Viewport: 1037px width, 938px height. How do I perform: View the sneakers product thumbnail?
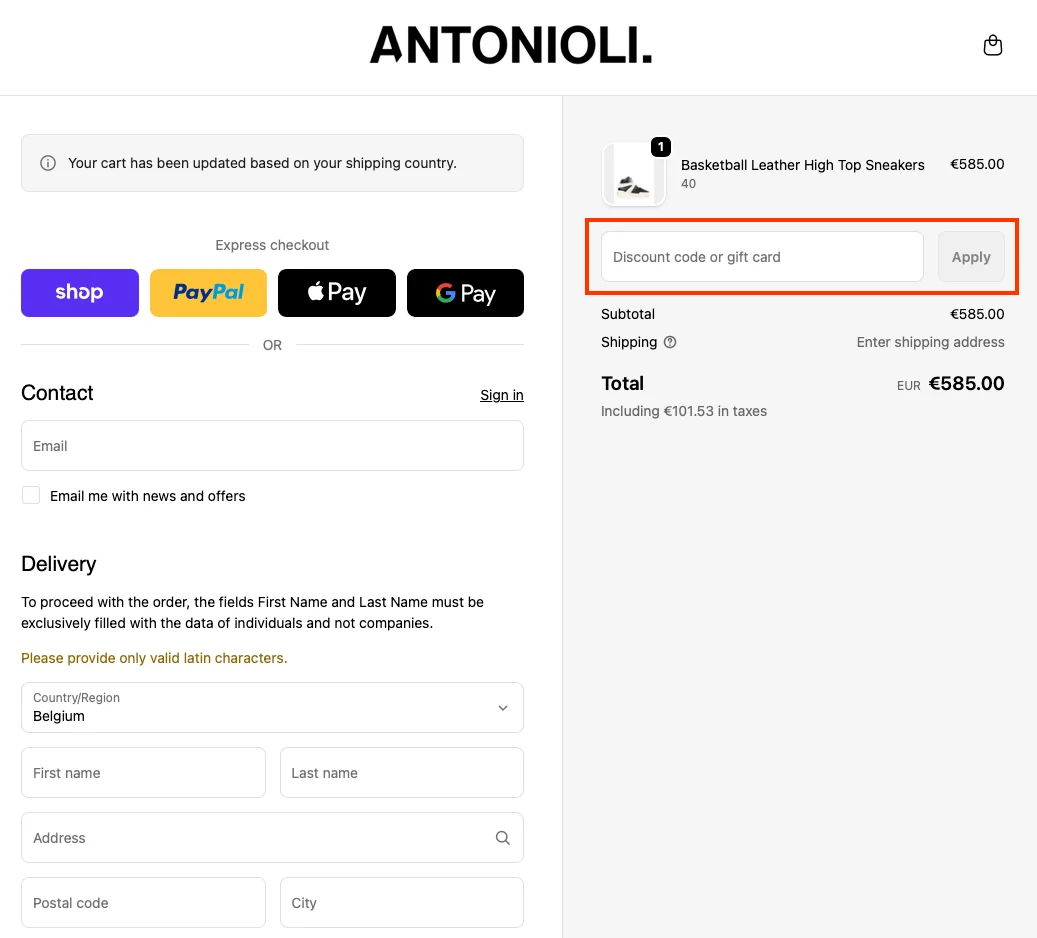click(634, 174)
